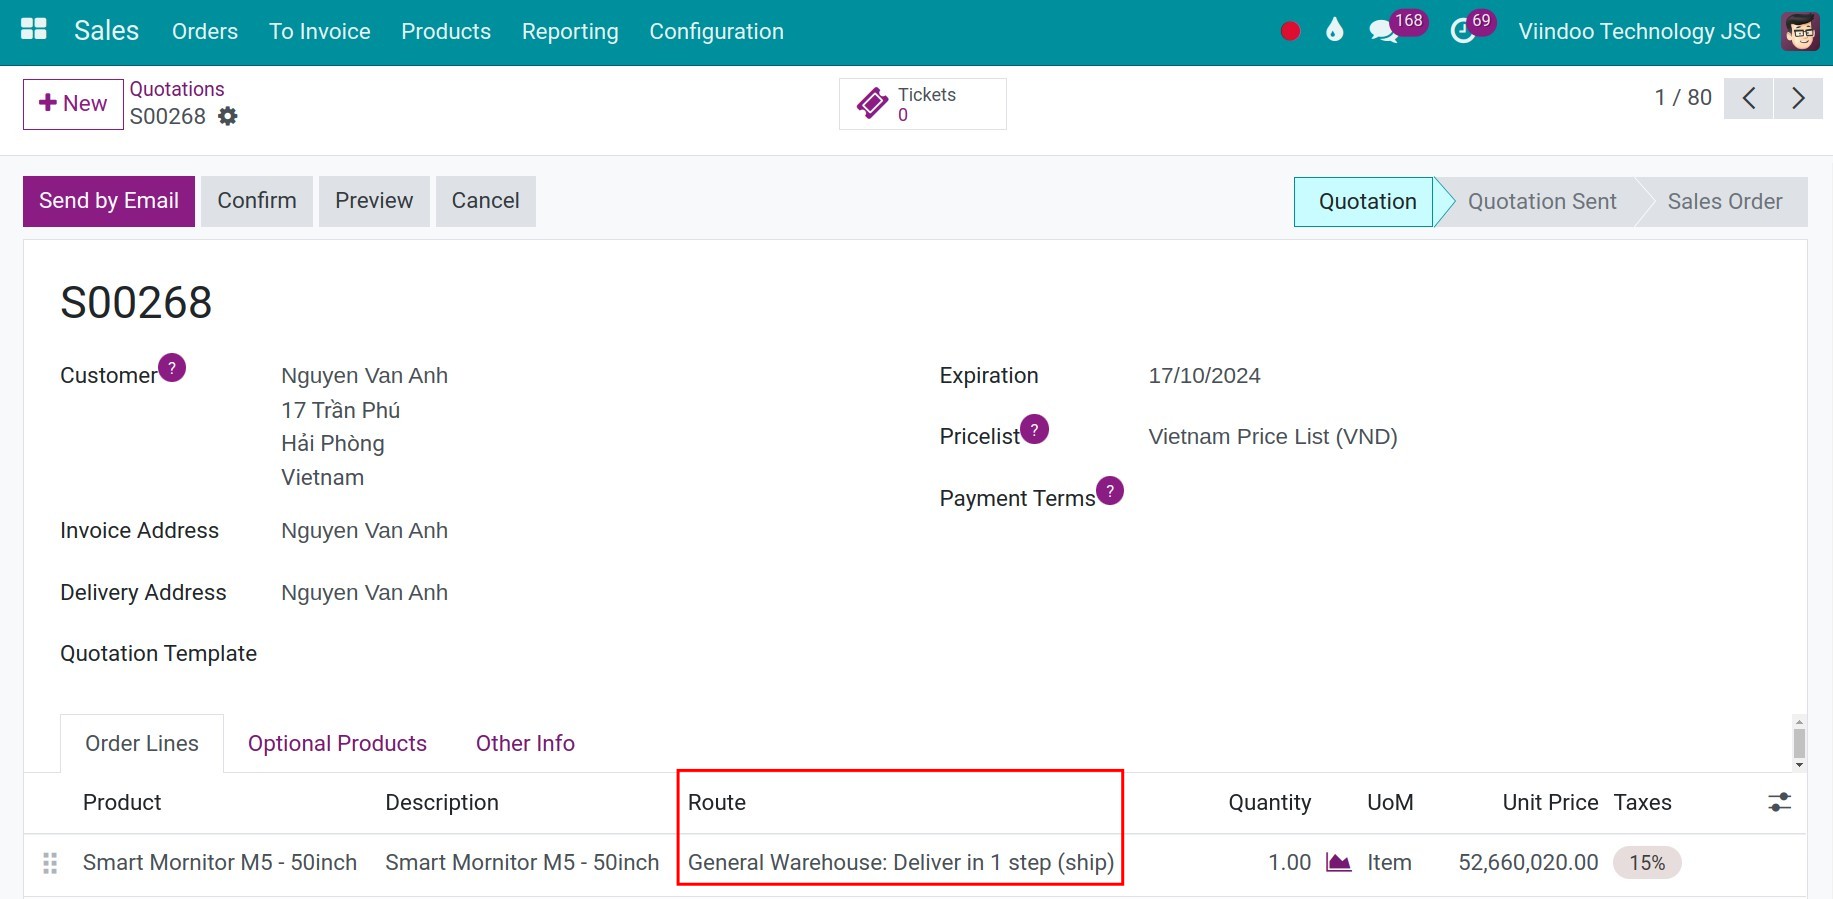This screenshot has width=1833, height=899.
Task: Grab the drag handle of Smart Mornitor line
Action: pos(50,863)
